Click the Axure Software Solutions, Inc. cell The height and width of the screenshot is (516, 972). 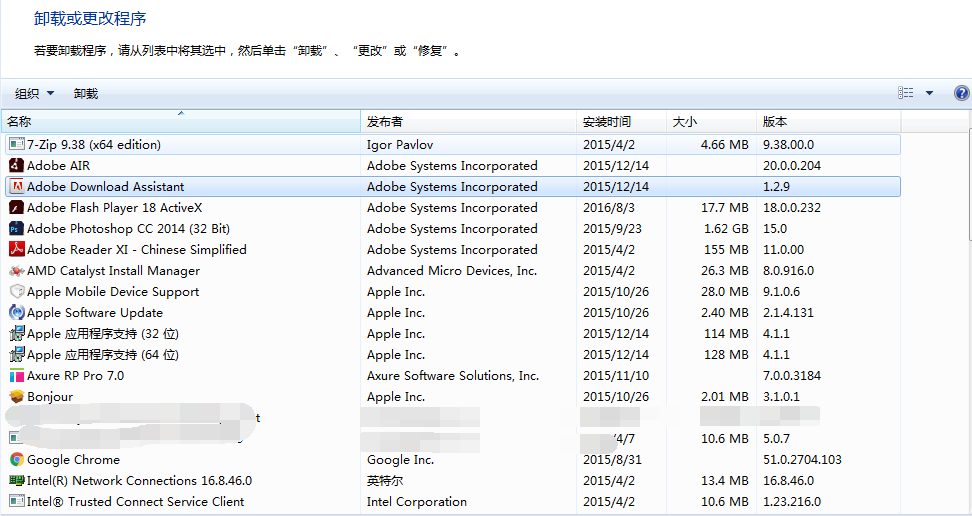point(453,376)
